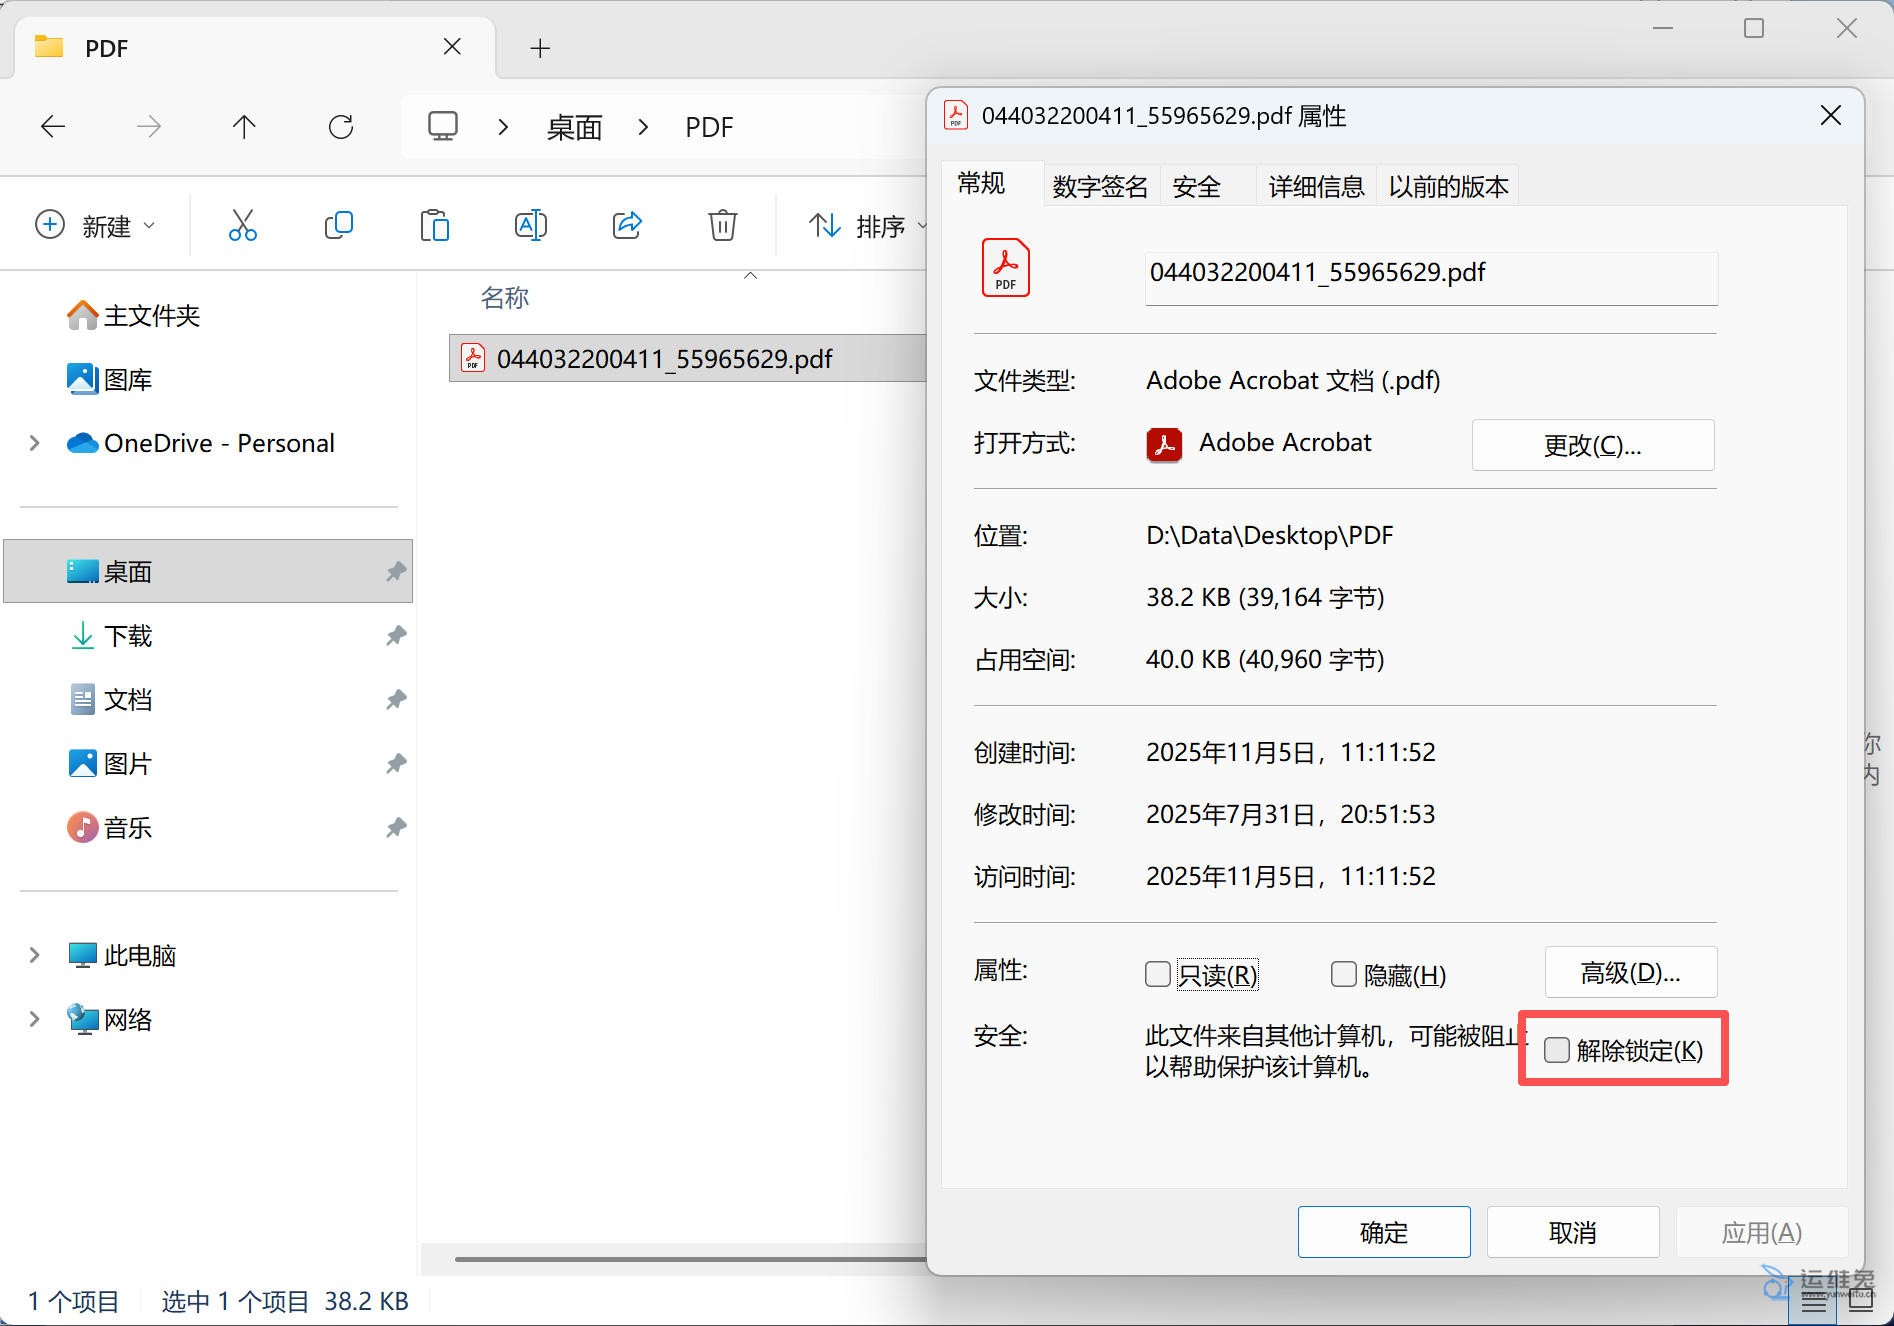Expand 此电脑 in the sidebar
The width and height of the screenshot is (1894, 1326).
point(33,954)
